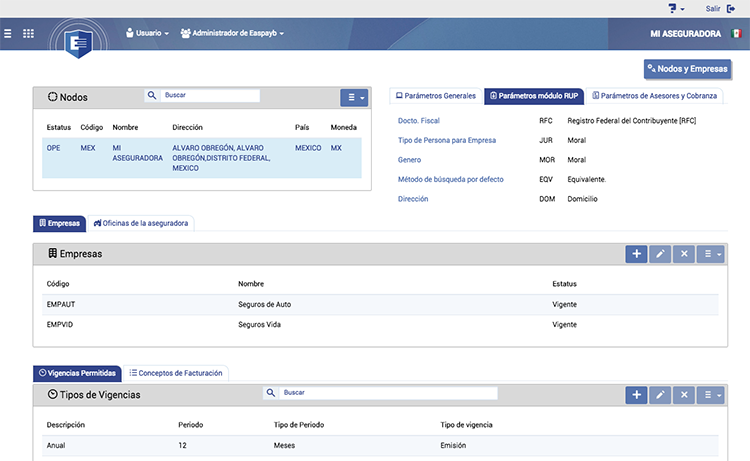Click the Salir logout icon
The image size is (750, 461).
tap(731, 9)
